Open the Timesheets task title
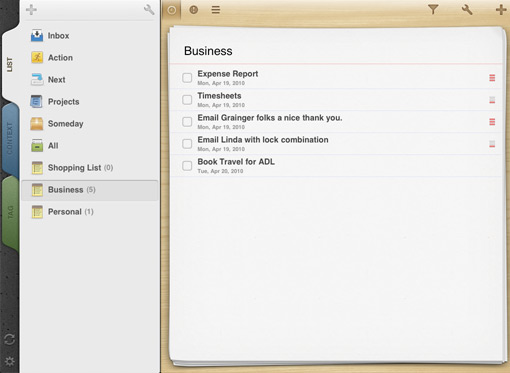510x373 pixels. (x=219, y=96)
